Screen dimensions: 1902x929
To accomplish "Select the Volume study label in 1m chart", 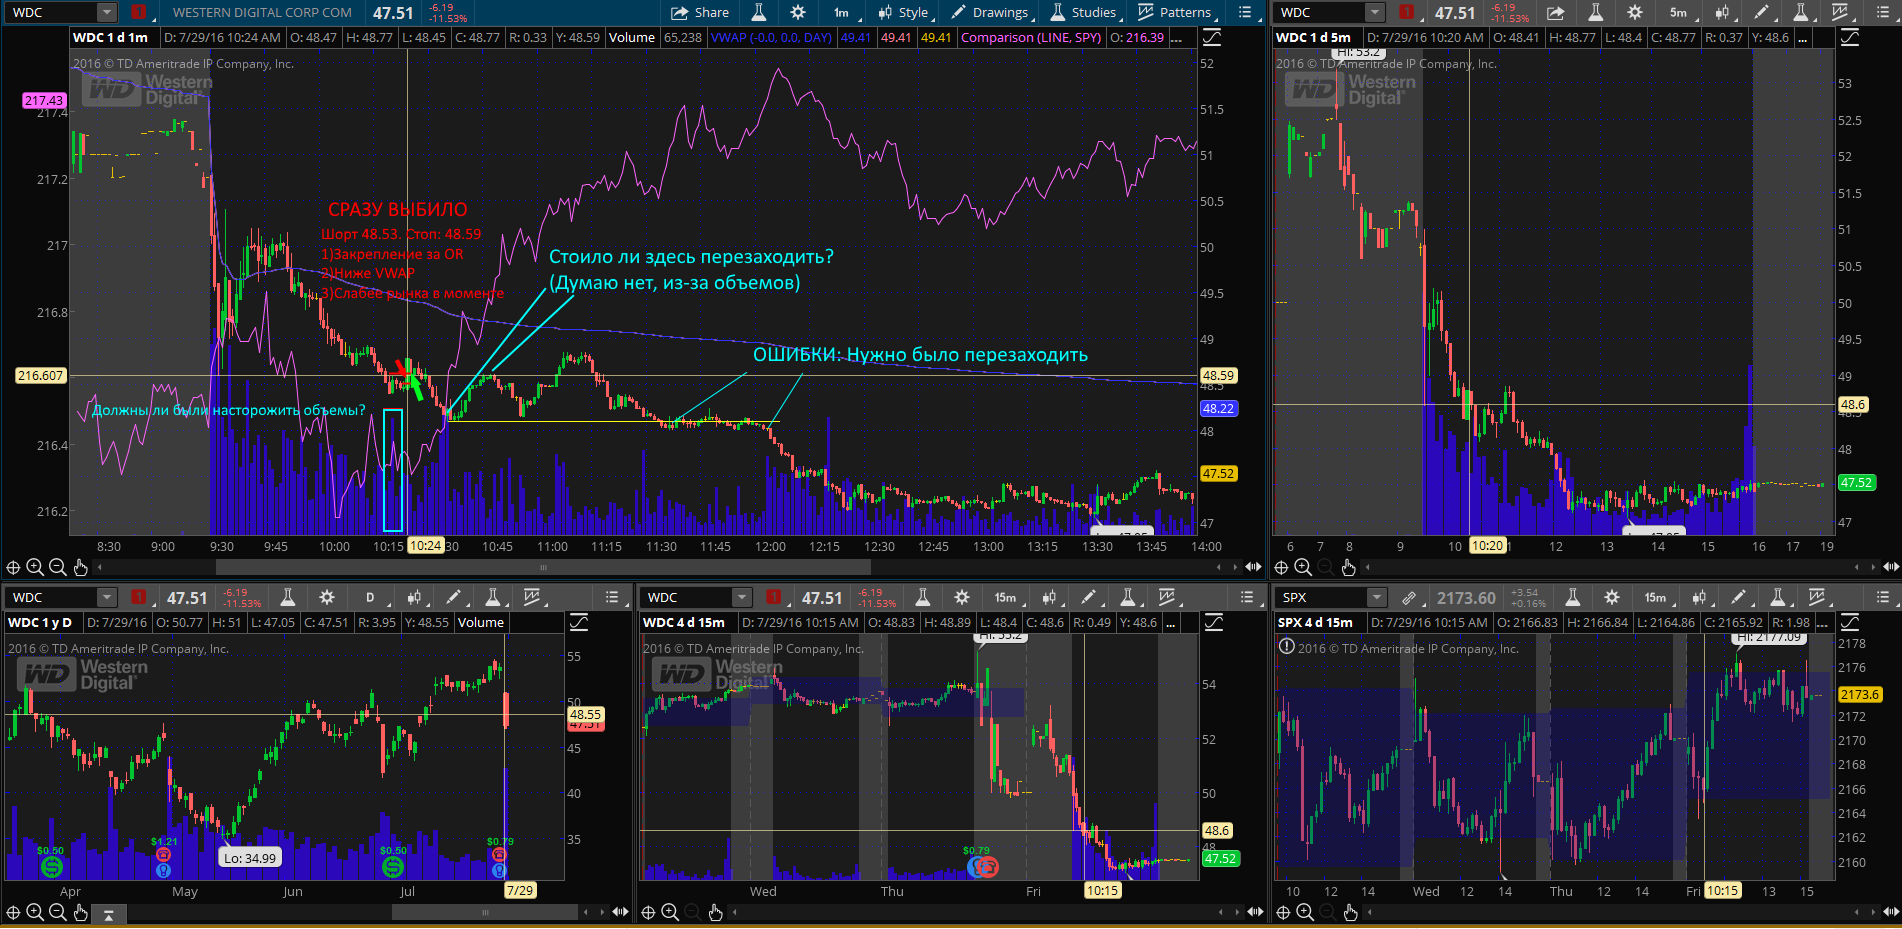I will (x=632, y=37).
